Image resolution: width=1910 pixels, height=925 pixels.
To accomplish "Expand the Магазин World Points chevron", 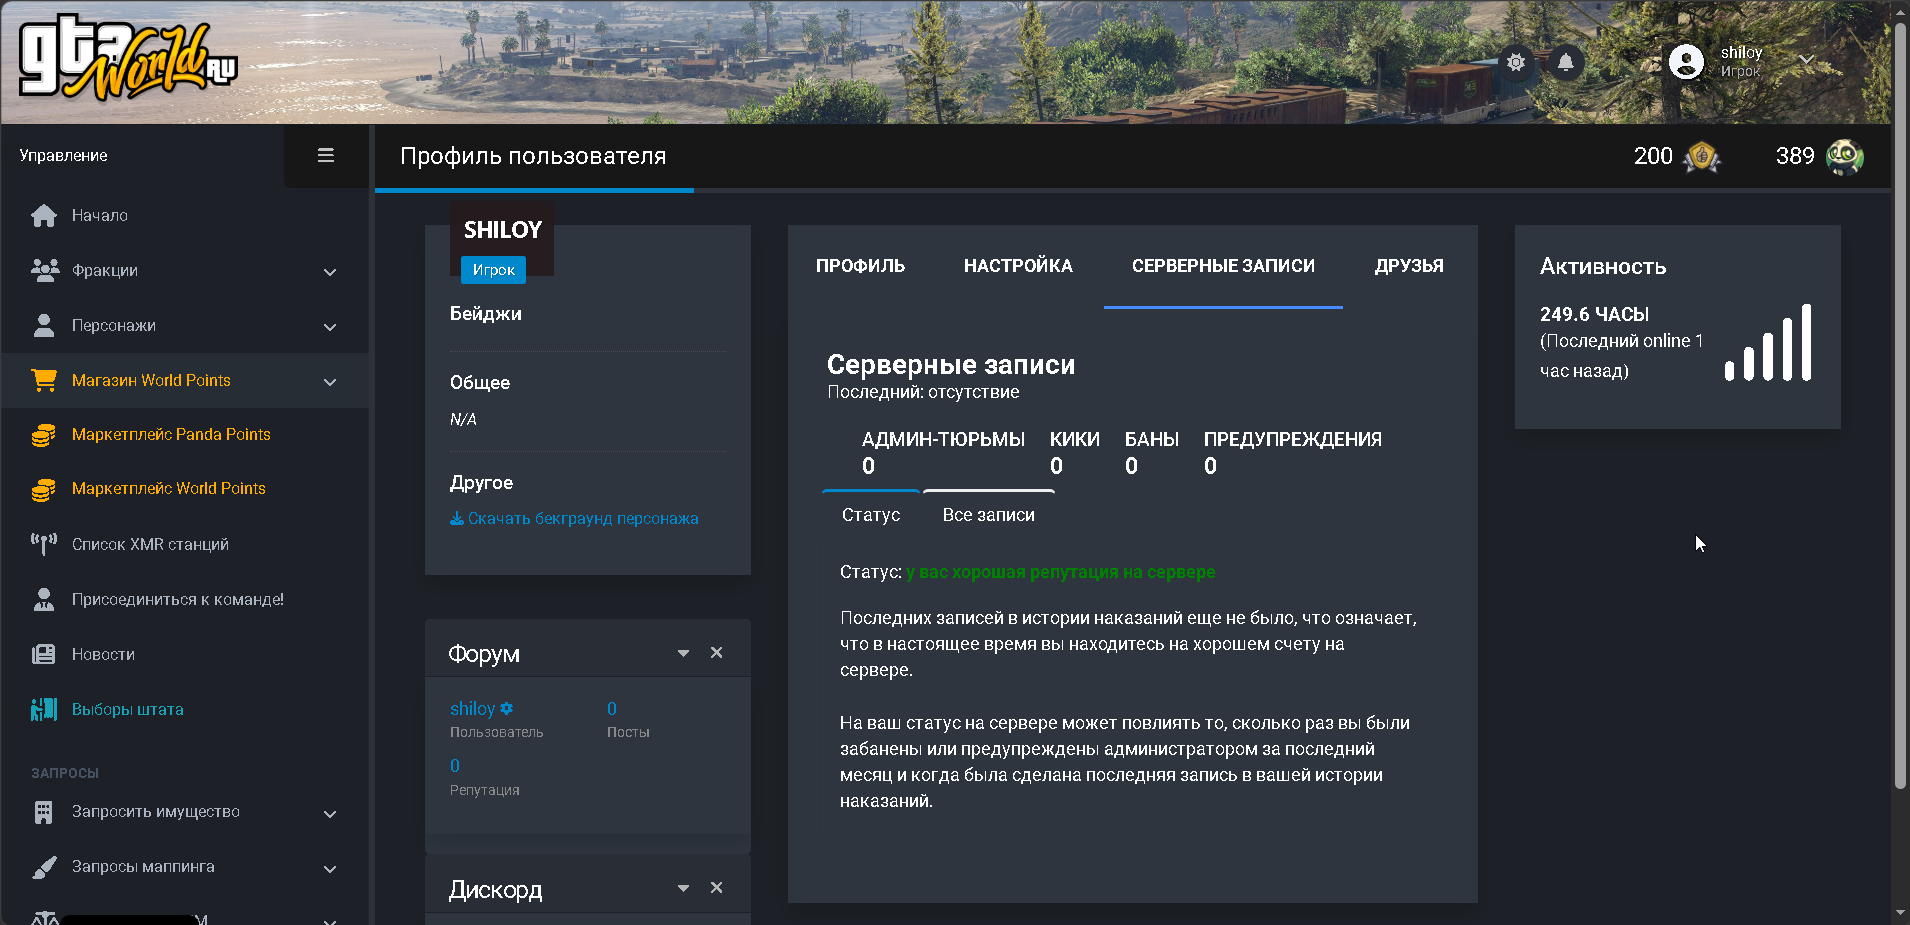I will (330, 382).
